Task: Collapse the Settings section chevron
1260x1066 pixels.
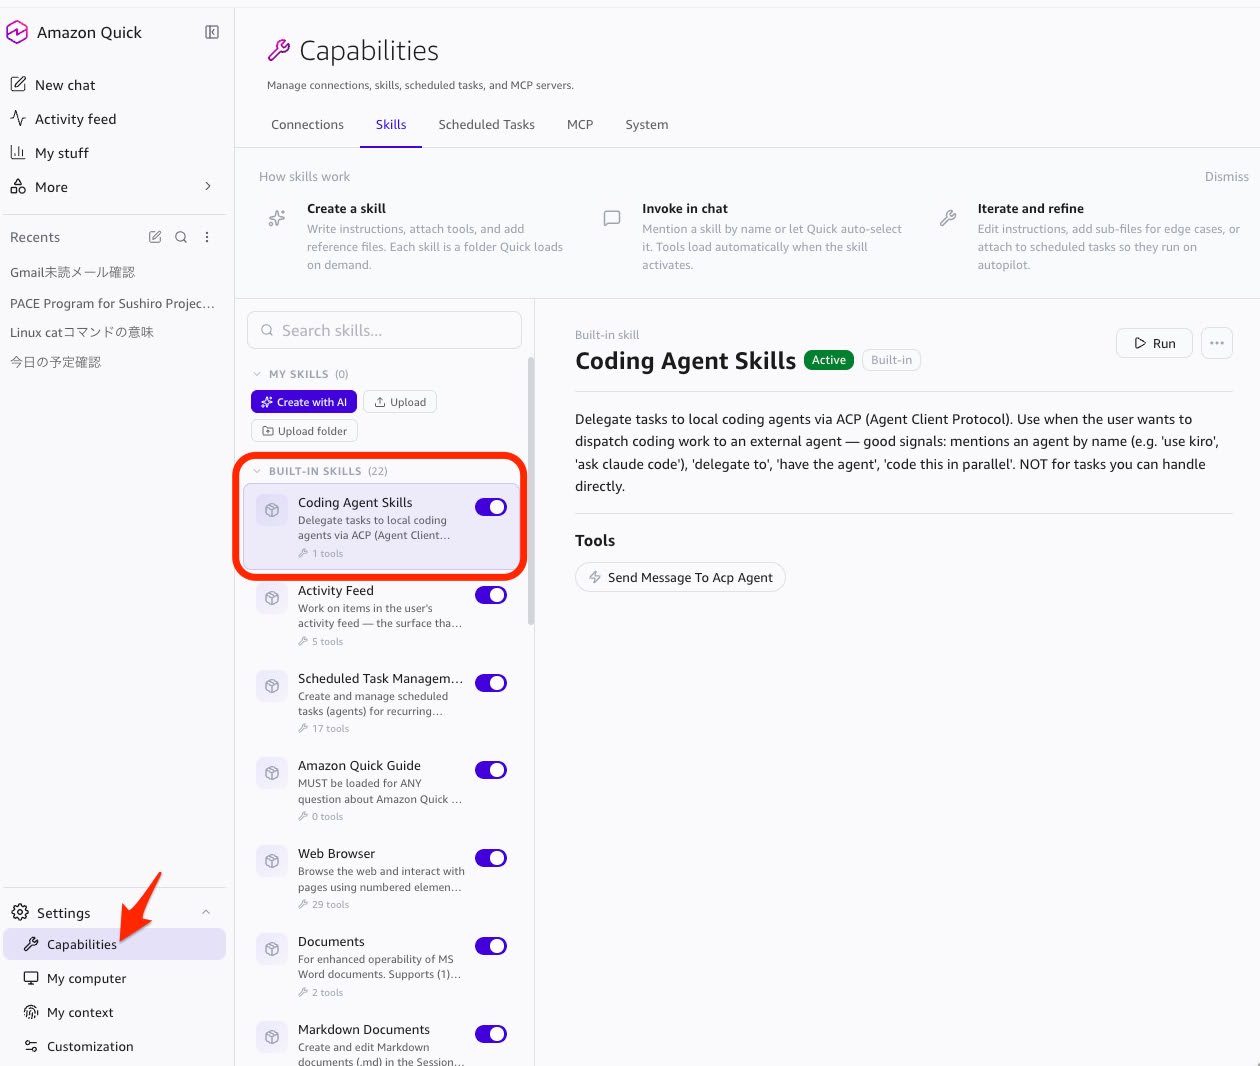Action: [206, 912]
